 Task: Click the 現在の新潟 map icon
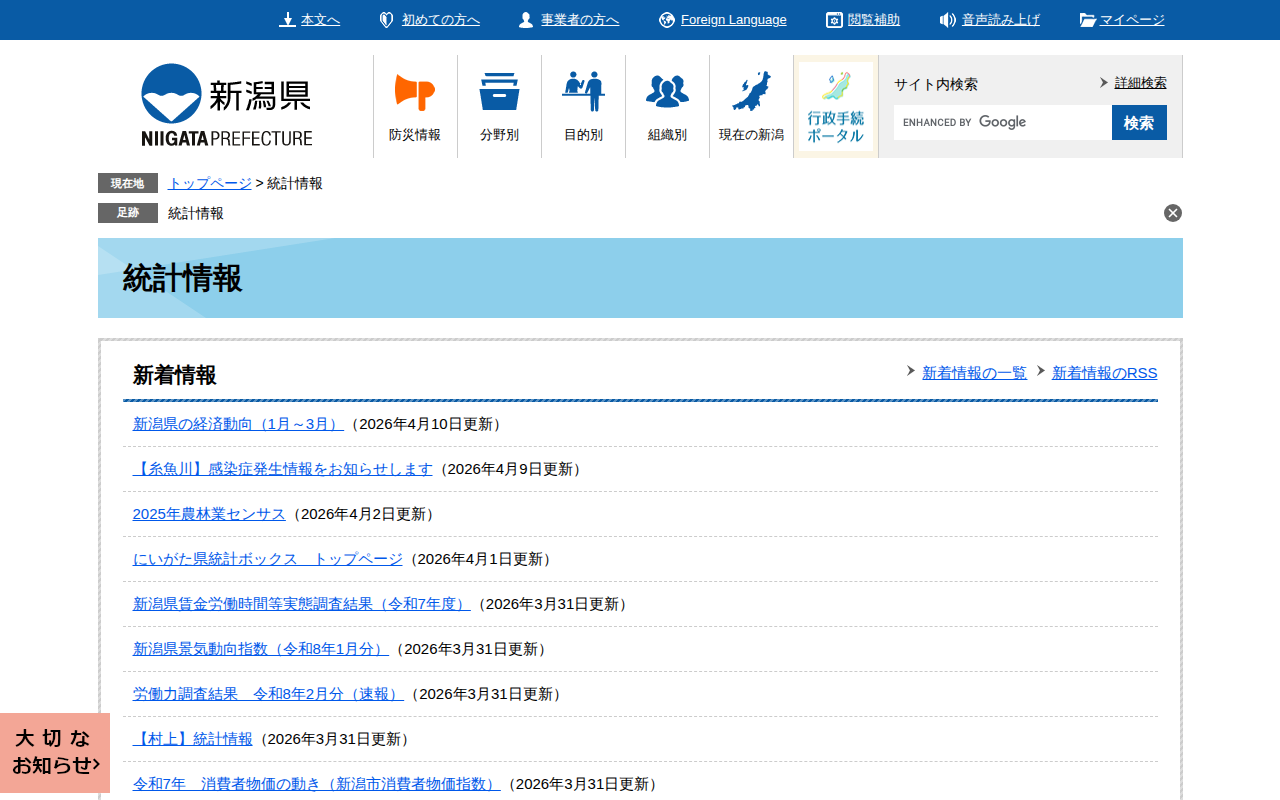751,93
